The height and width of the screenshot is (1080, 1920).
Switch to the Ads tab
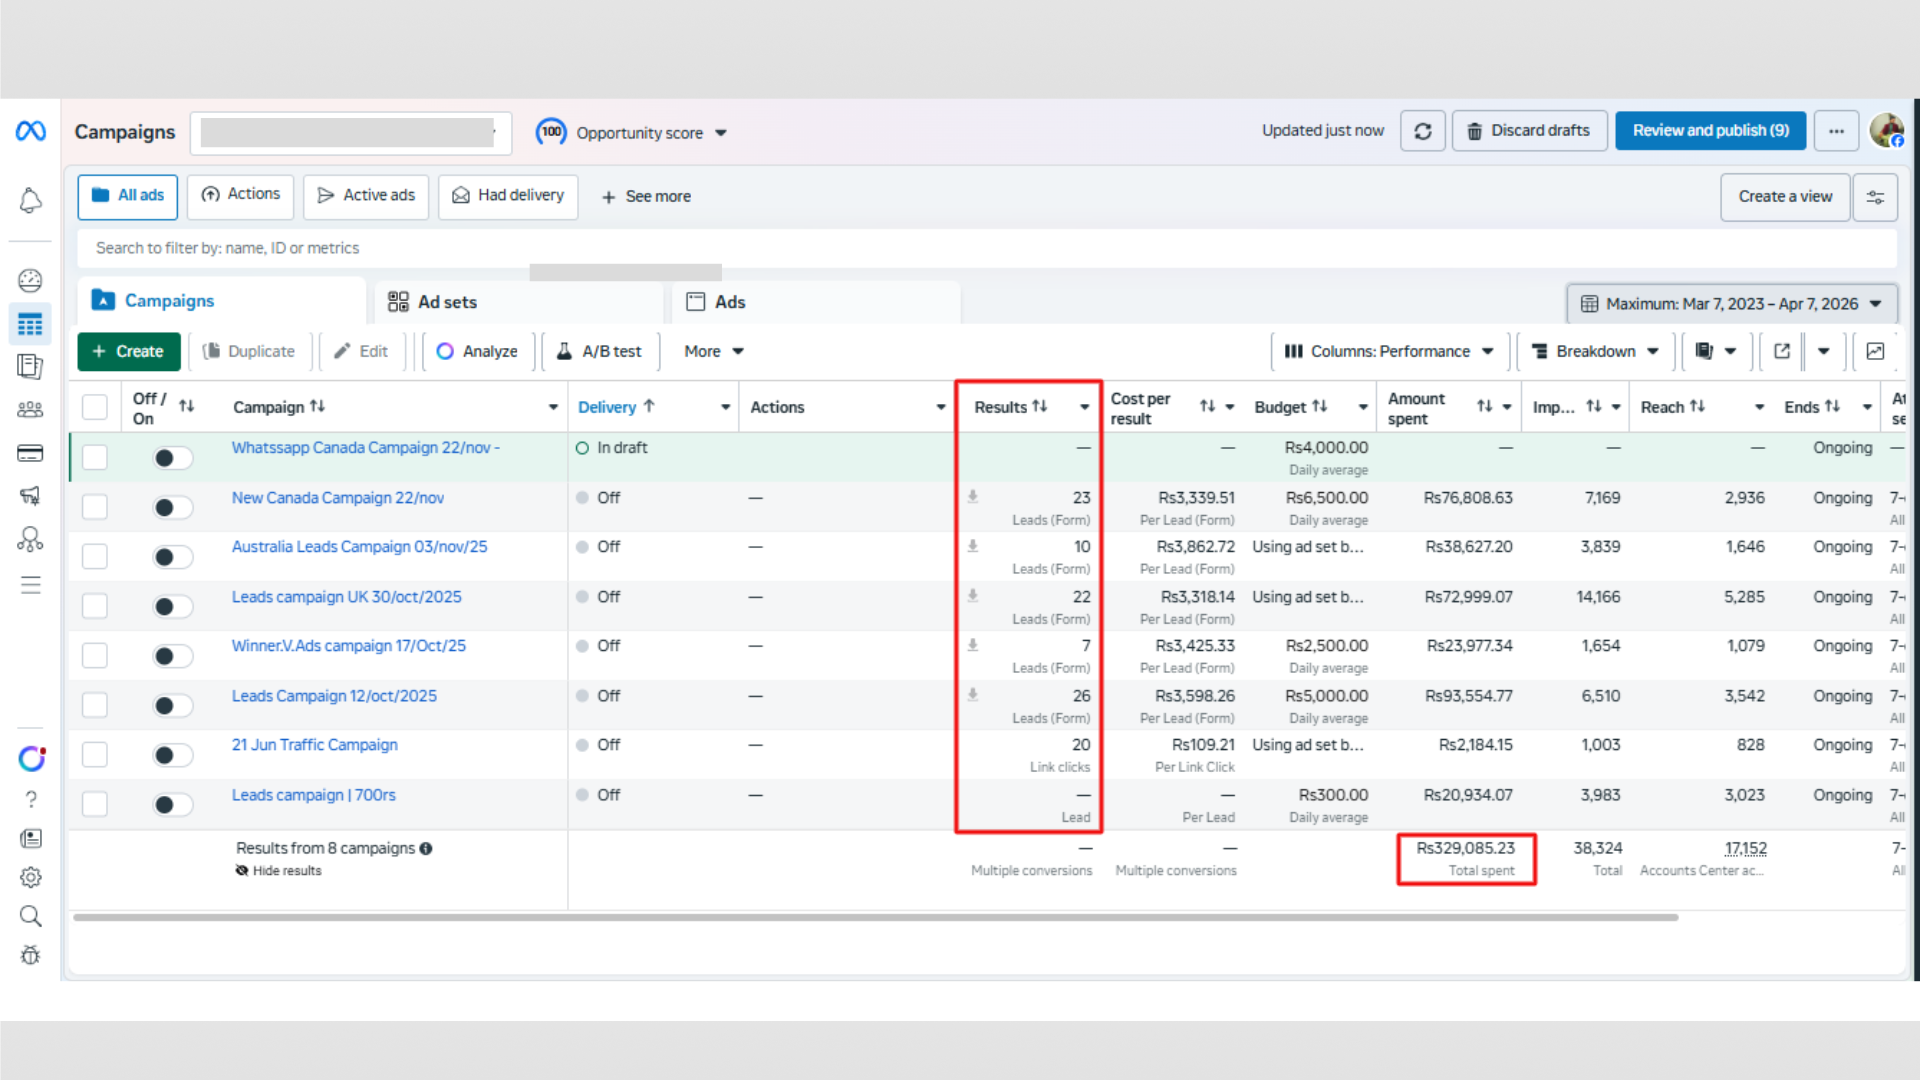[729, 302]
